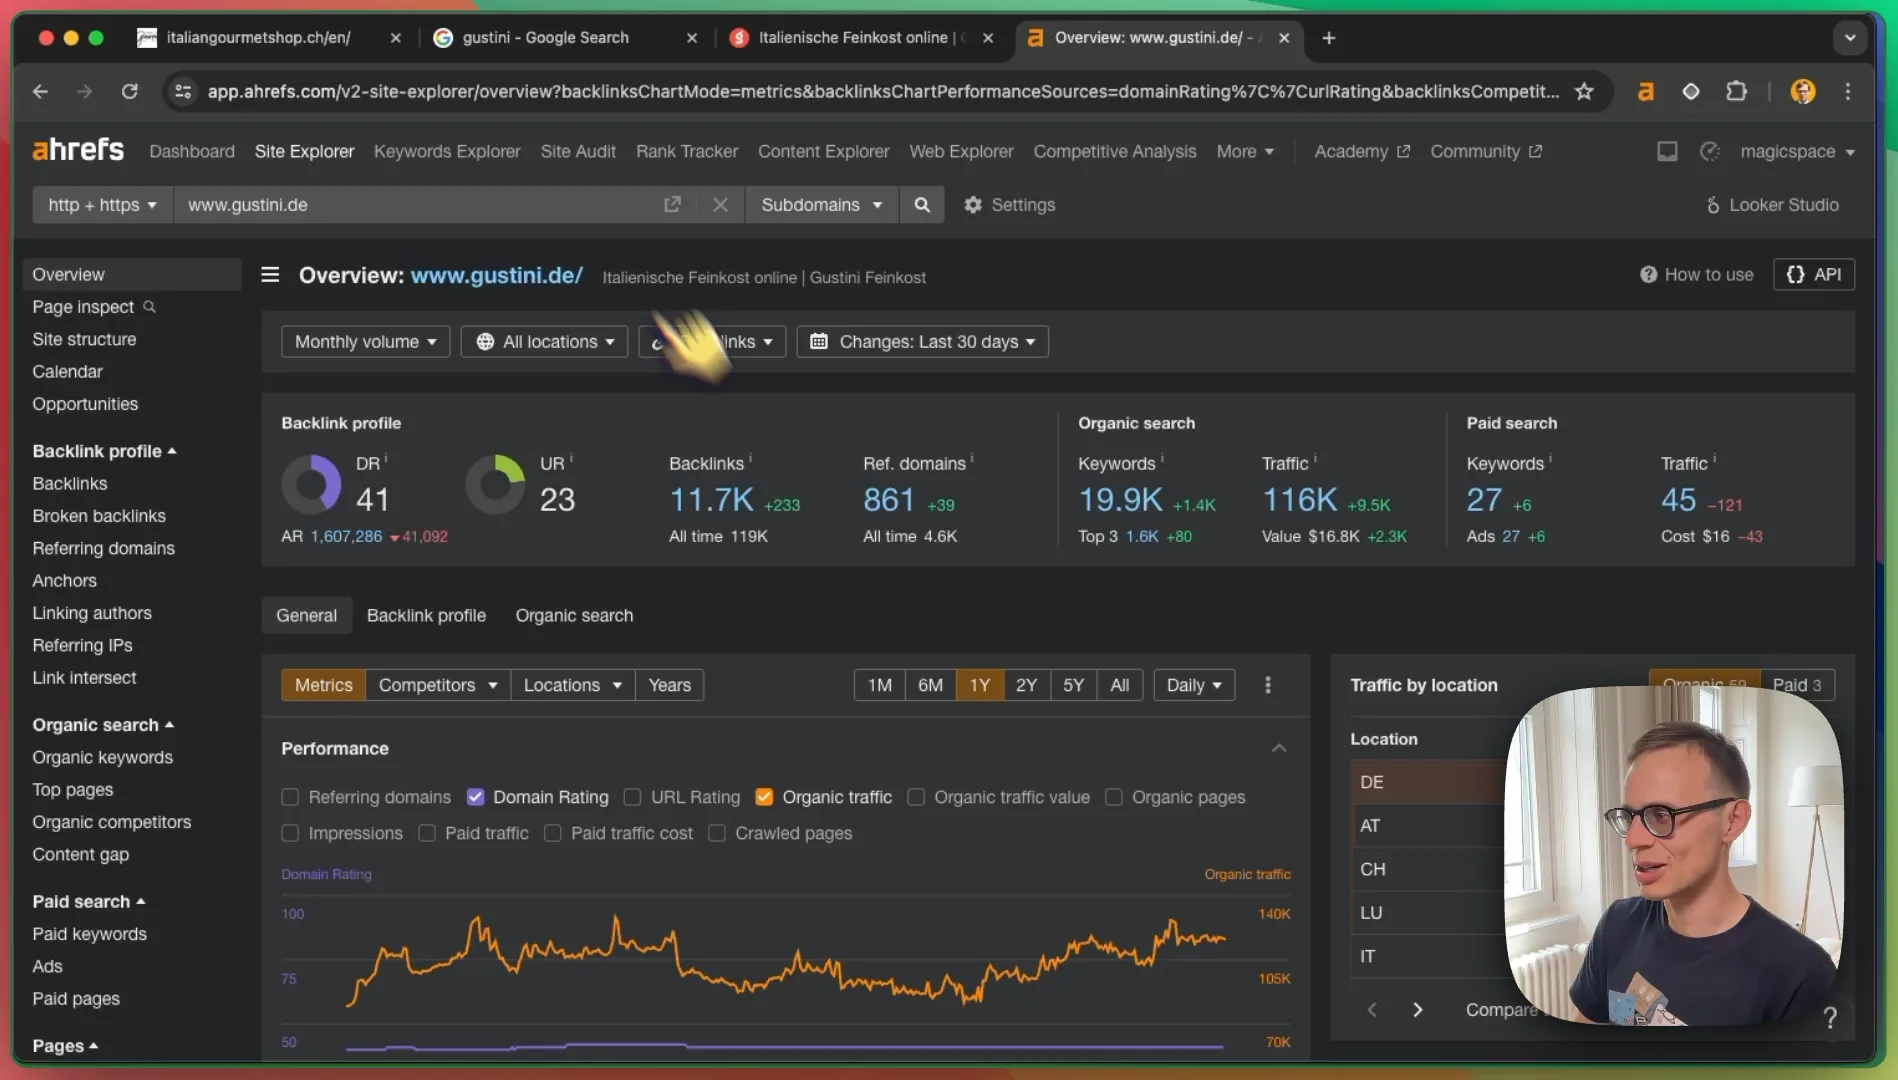Go to next Traffic by location page

[x=1417, y=1010]
